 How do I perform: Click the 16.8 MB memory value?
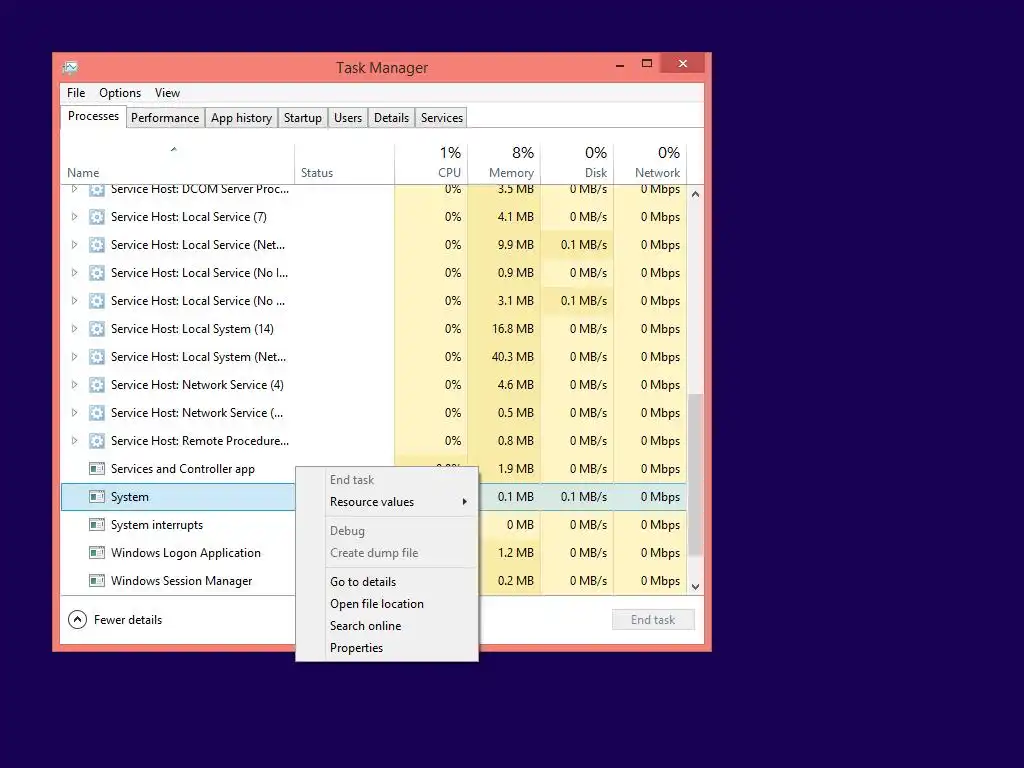(513, 329)
